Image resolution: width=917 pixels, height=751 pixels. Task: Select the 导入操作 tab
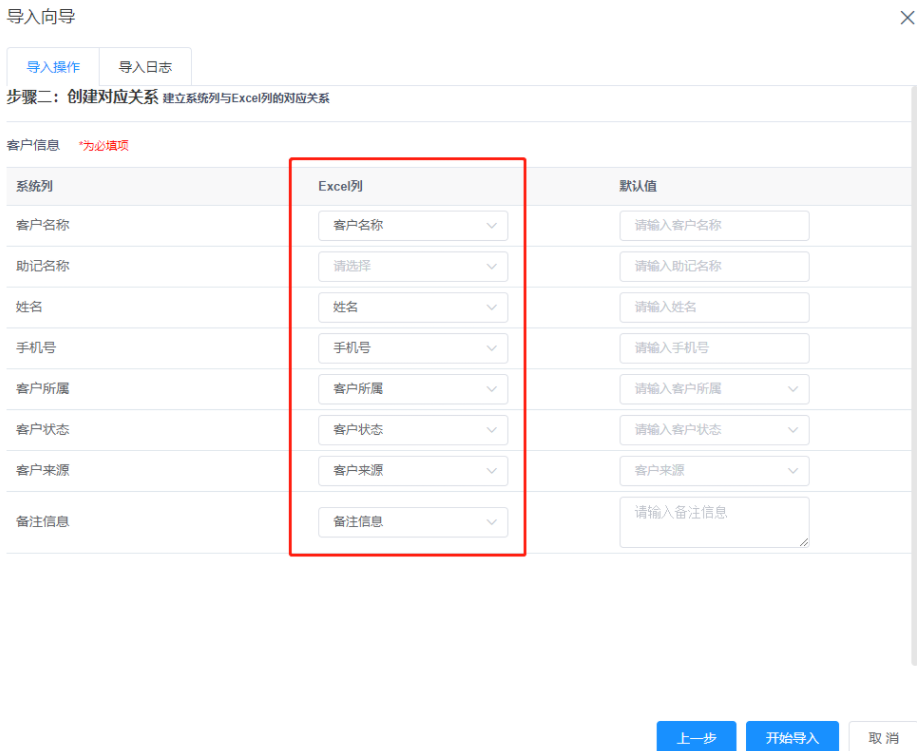52,66
